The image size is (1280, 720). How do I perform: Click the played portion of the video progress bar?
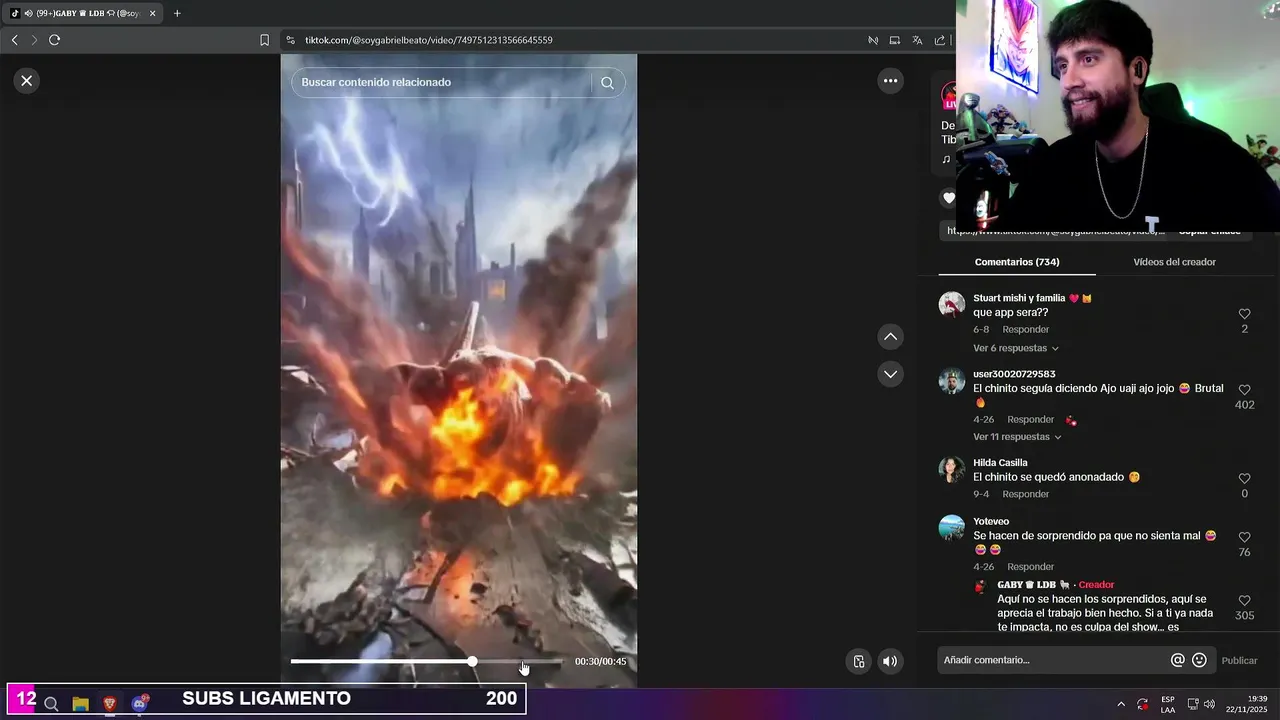click(x=381, y=661)
